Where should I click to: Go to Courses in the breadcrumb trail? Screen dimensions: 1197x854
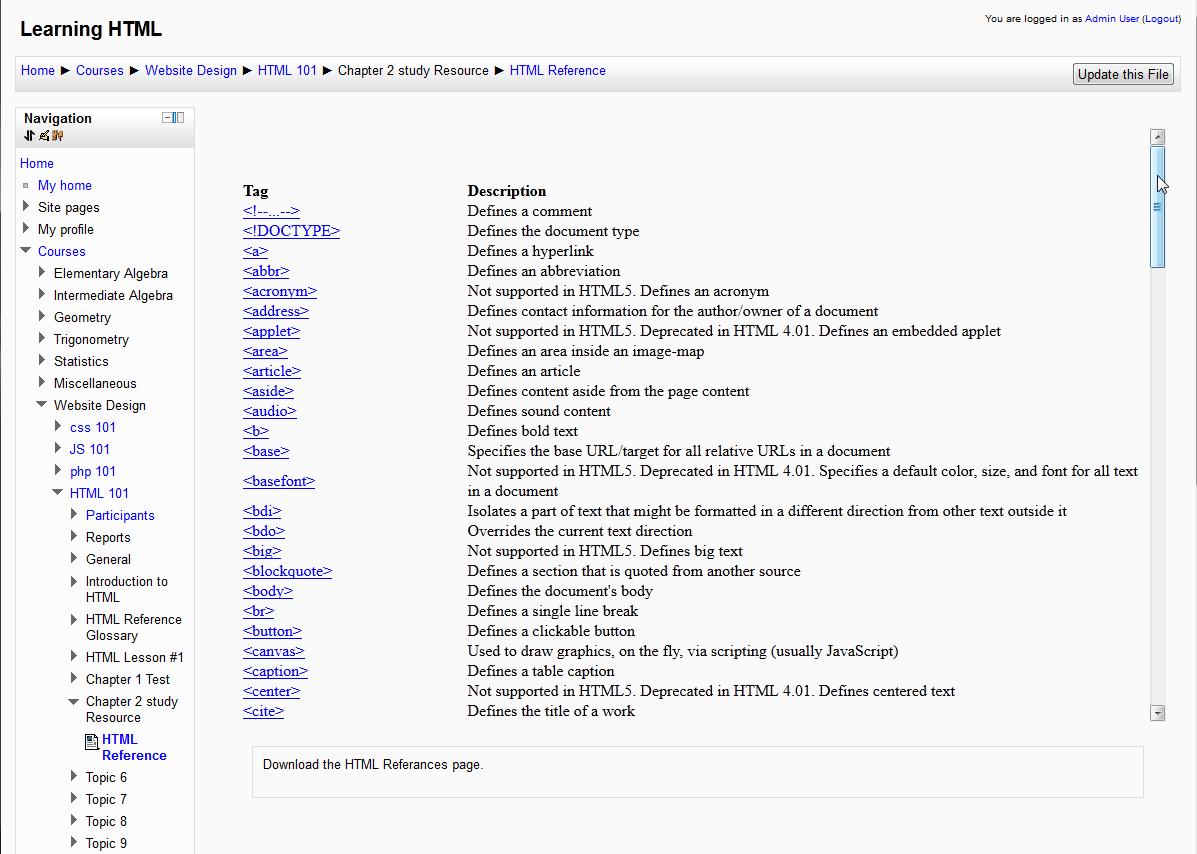click(99, 71)
